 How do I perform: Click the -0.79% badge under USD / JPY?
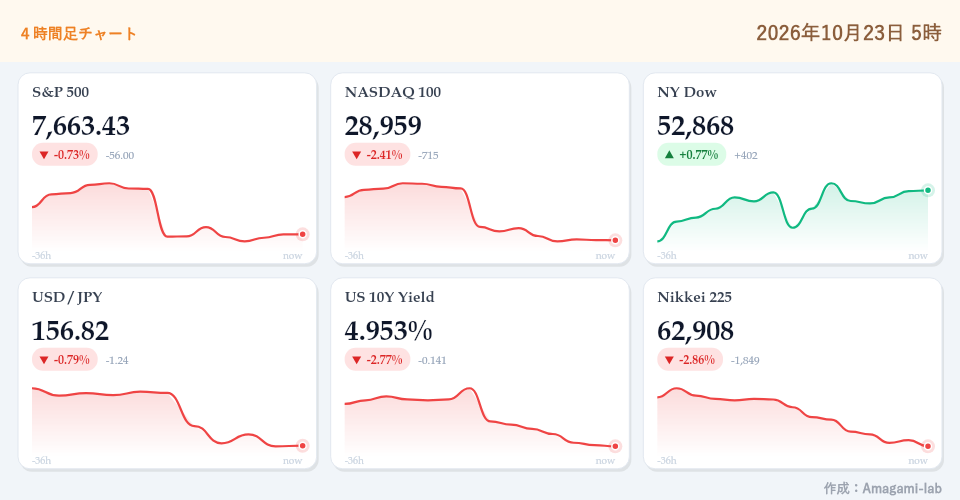click(65, 360)
